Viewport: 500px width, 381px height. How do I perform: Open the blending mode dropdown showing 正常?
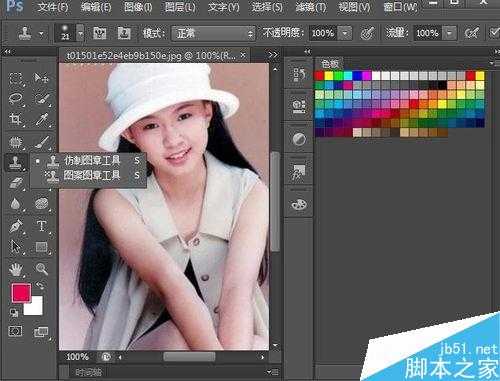[213, 34]
